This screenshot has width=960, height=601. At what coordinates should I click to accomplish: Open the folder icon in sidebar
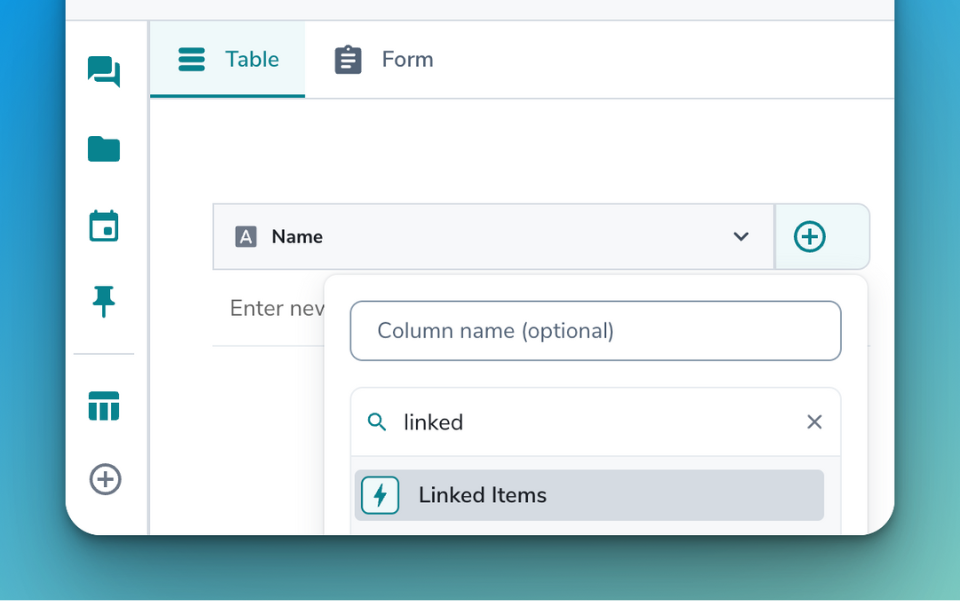click(x=103, y=149)
